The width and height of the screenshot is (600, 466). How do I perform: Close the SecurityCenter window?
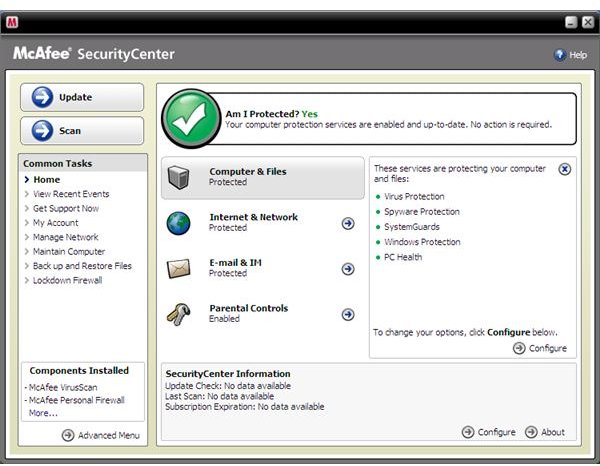coord(588,22)
